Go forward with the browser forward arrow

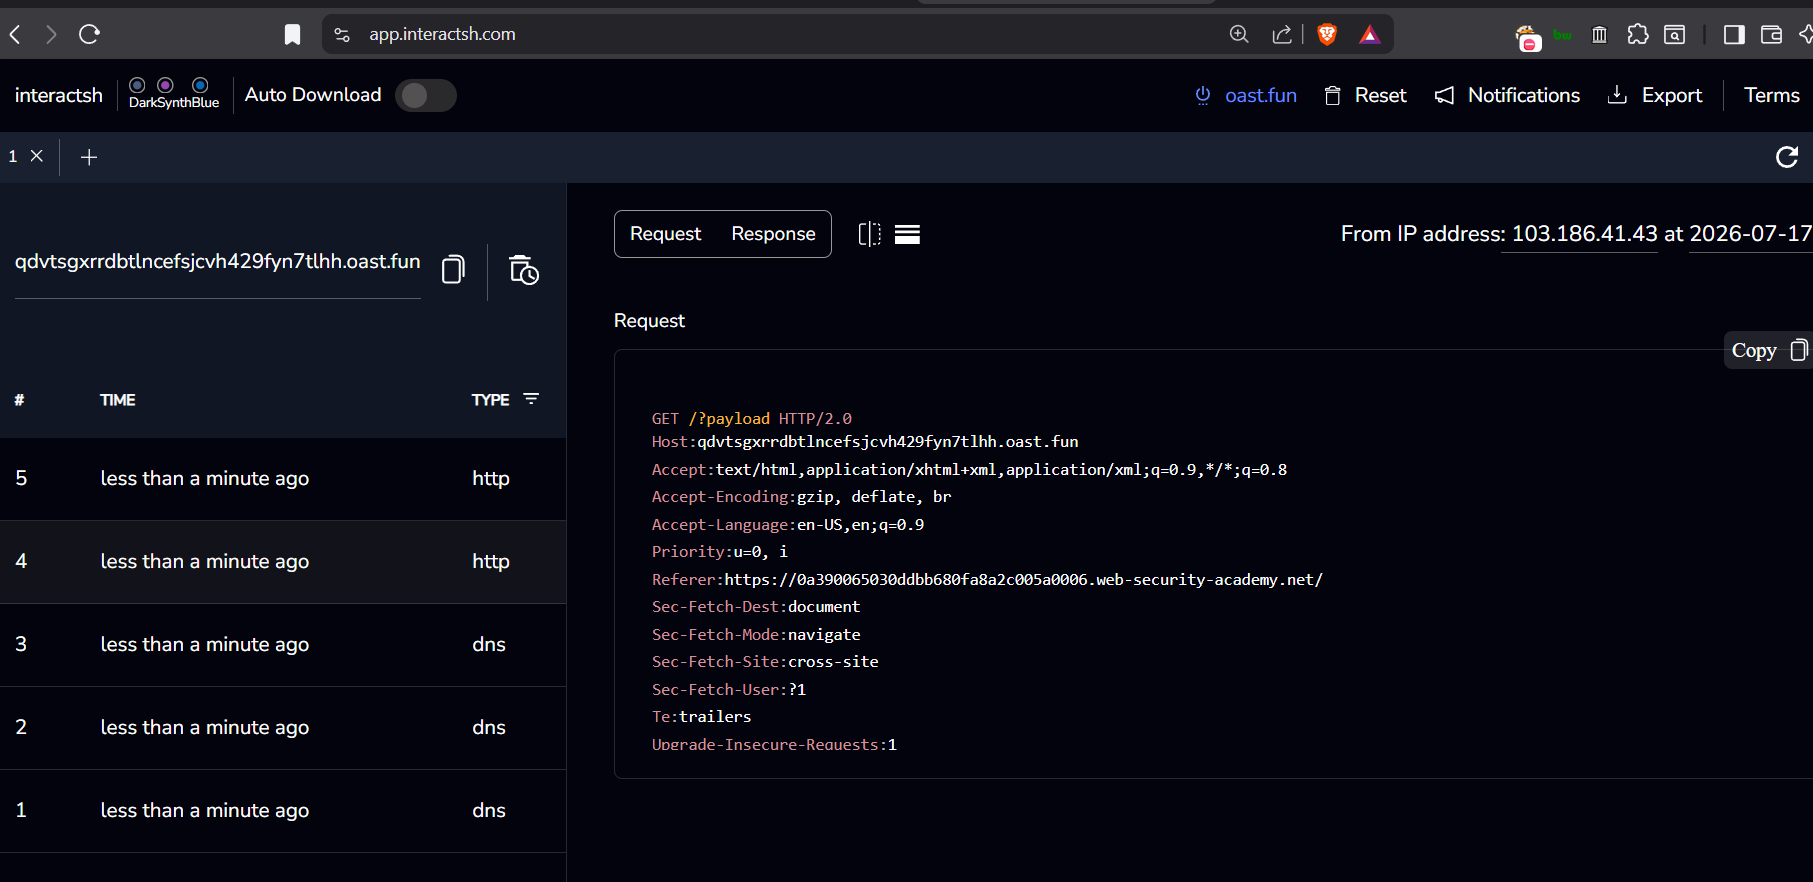pos(50,35)
